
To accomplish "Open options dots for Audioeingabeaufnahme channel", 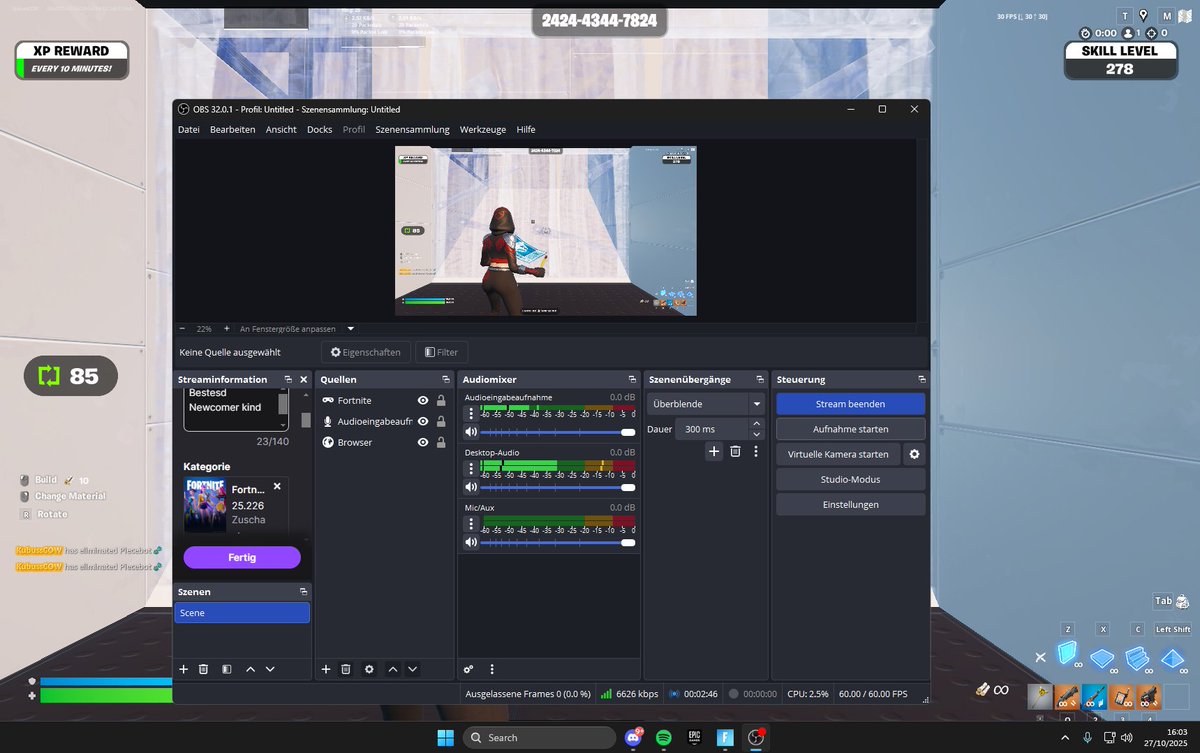I will [x=471, y=413].
